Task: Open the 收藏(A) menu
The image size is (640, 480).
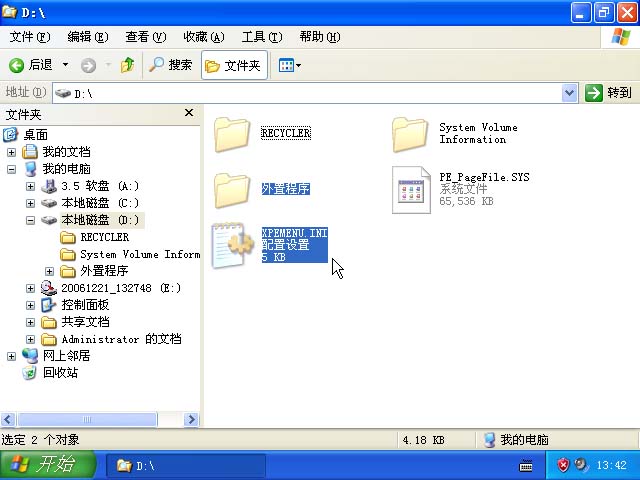Action: (x=204, y=37)
